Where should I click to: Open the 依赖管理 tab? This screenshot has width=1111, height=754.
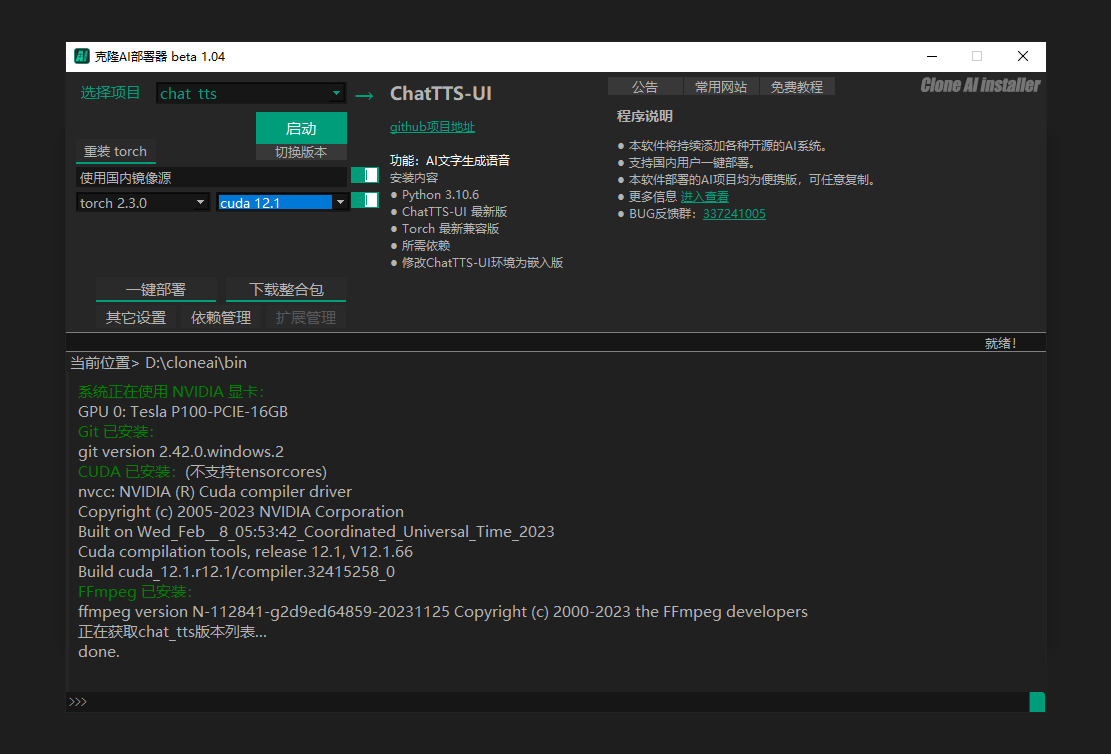[x=221, y=317]
